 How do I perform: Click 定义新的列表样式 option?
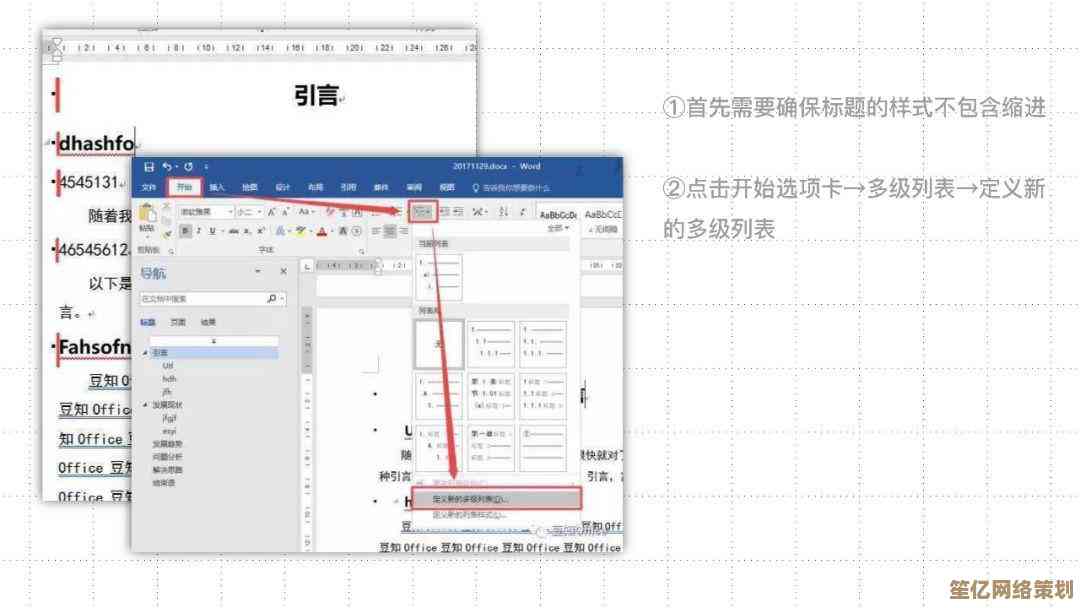470,512
